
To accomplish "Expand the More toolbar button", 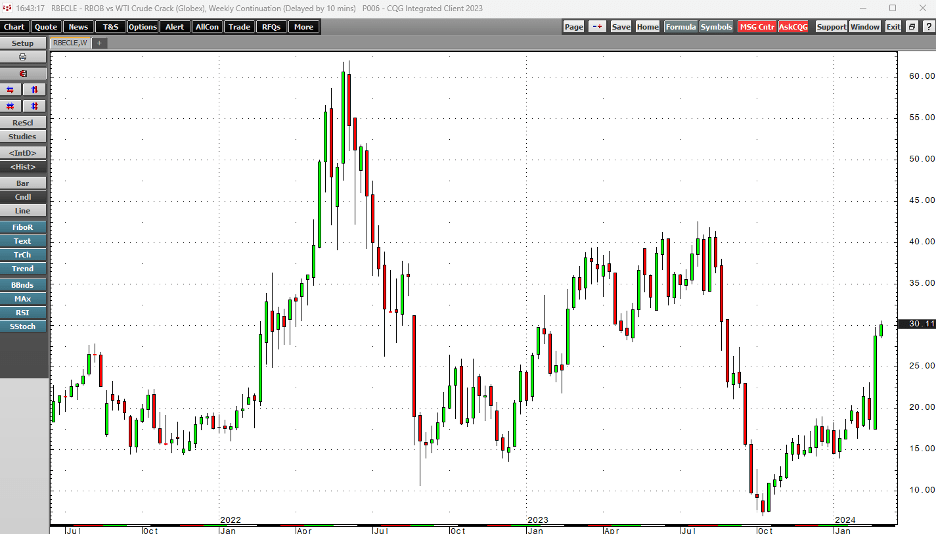I will click(304, 27).
